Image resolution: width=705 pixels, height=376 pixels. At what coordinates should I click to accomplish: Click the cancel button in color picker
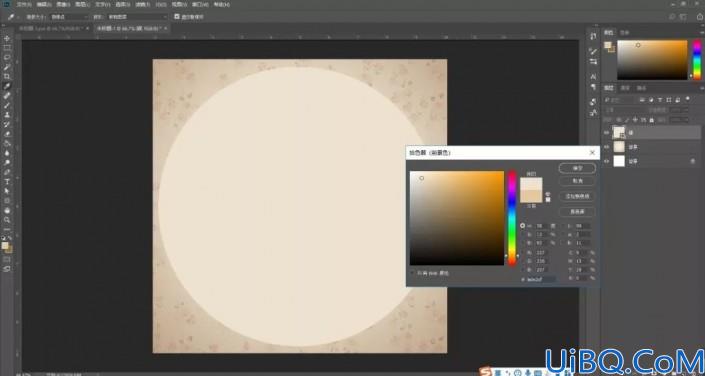577,181
